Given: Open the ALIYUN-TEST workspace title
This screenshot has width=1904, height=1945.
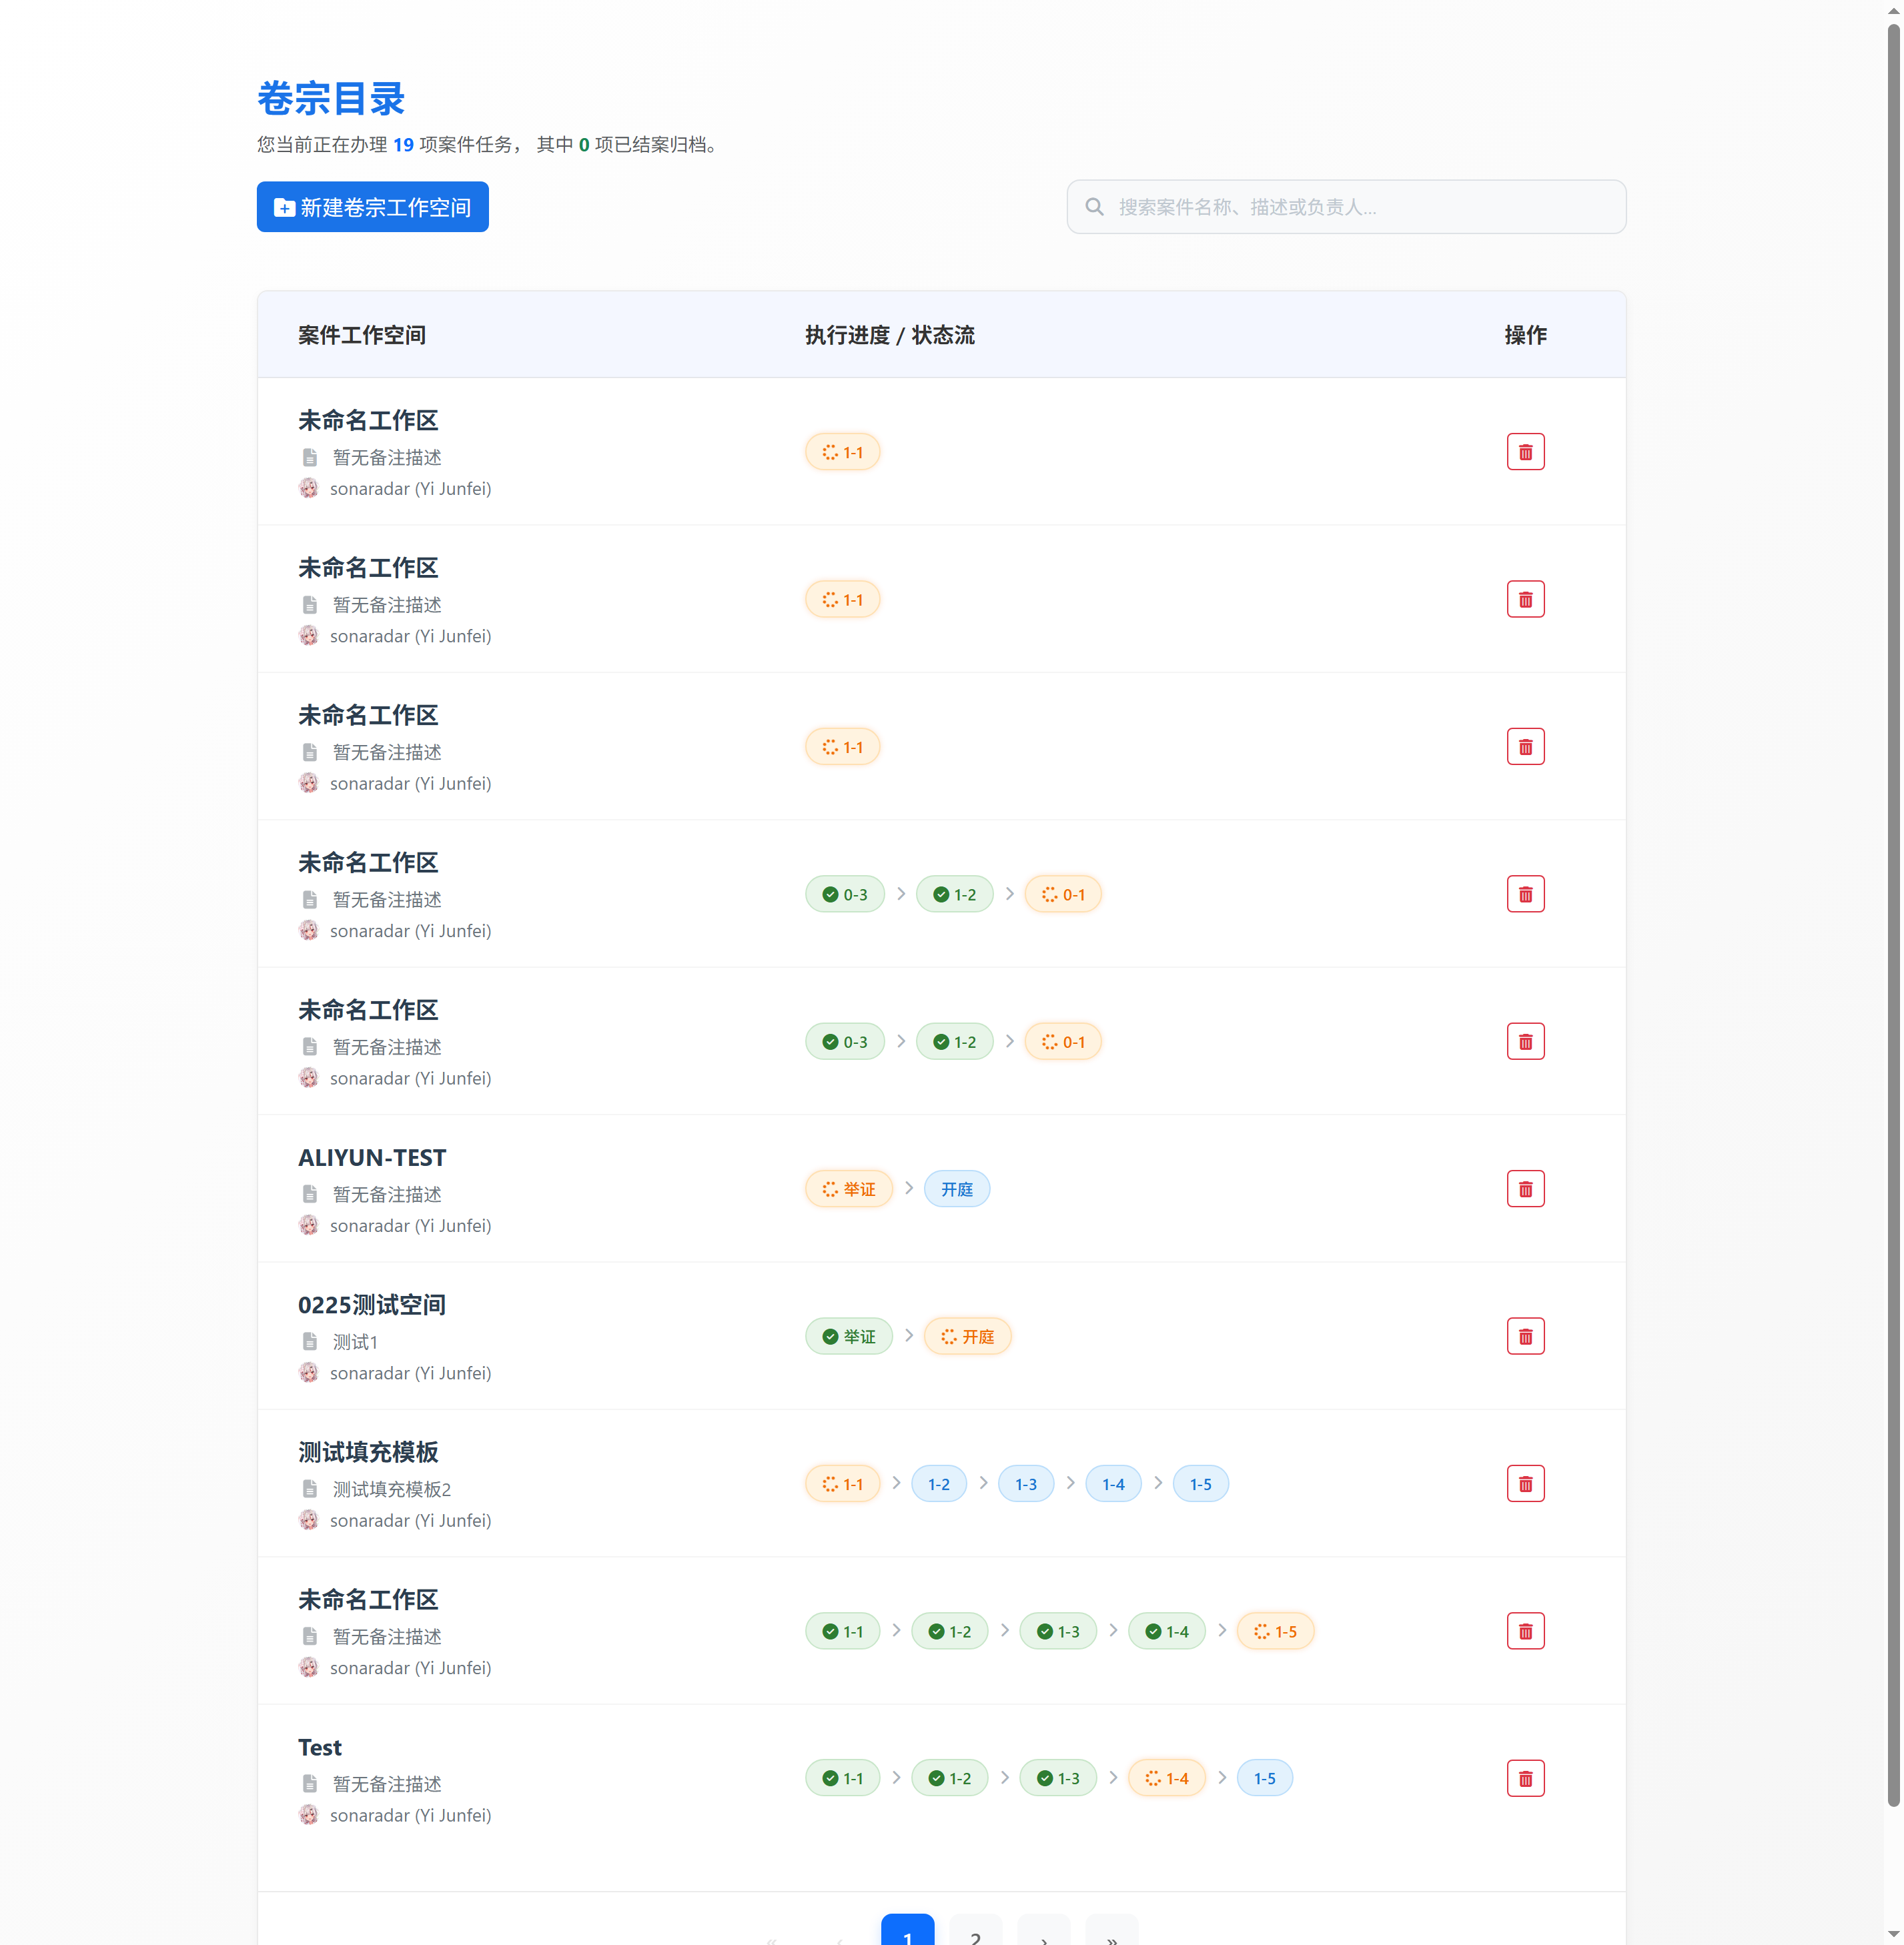Looking at the screenshot, I should pyautogui.click(x=371, y=1157).
